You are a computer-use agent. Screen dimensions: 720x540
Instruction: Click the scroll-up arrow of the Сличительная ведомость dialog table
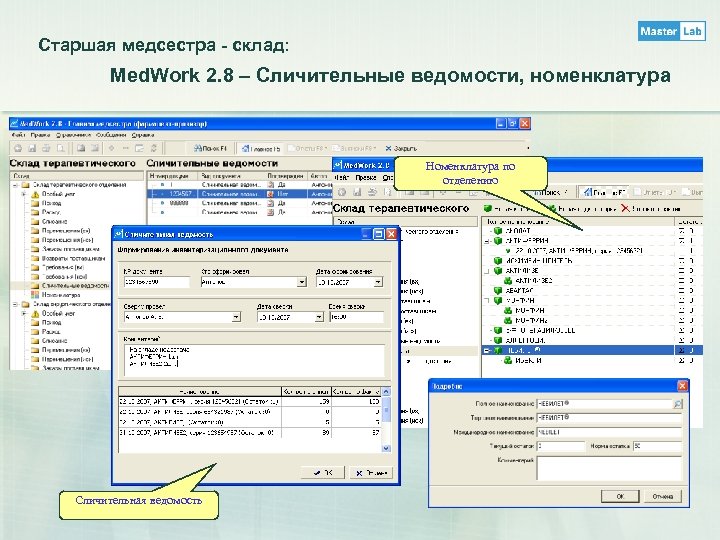pyautogui.click(x=386, y=392)
